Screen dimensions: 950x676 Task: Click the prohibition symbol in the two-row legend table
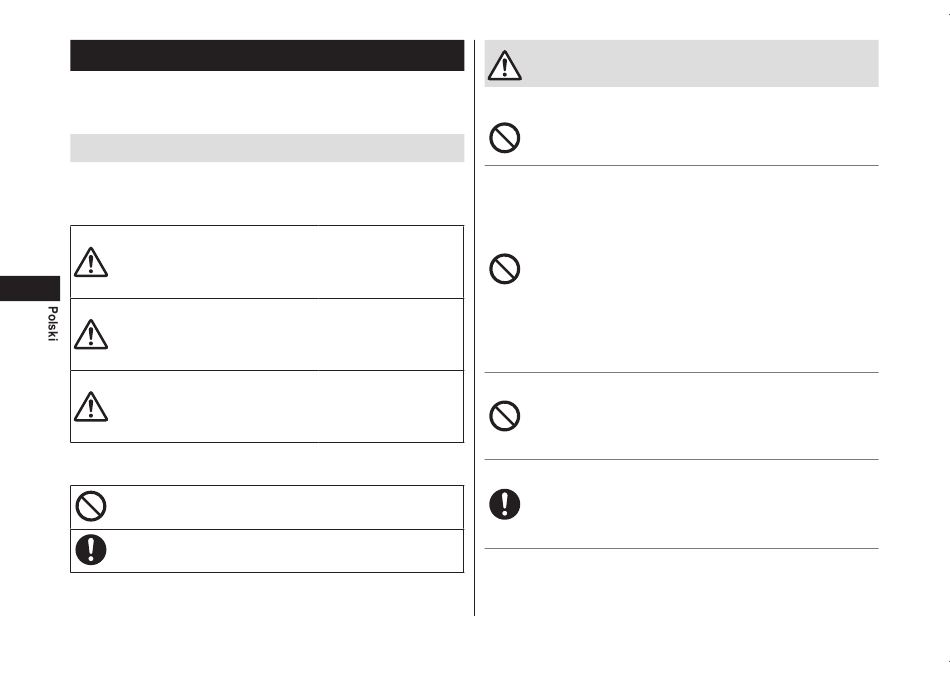click(x=91, y=506)
